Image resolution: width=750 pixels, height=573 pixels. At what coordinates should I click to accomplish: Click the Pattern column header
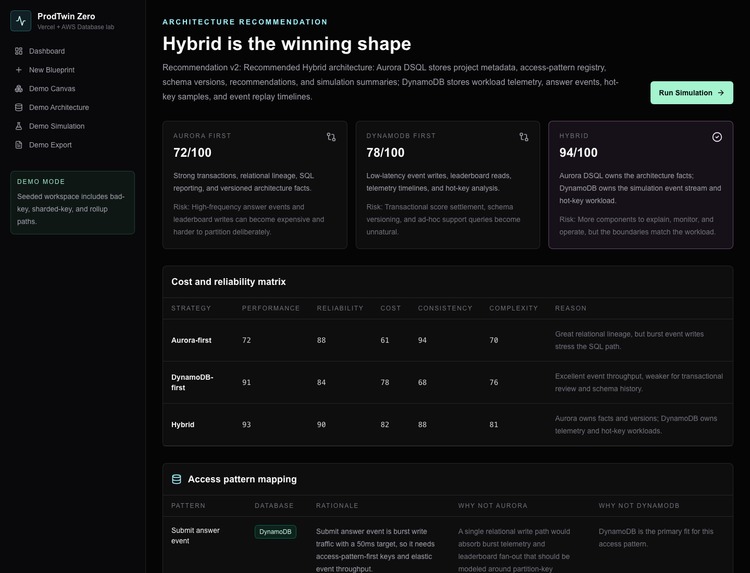(x=188, y=506)
